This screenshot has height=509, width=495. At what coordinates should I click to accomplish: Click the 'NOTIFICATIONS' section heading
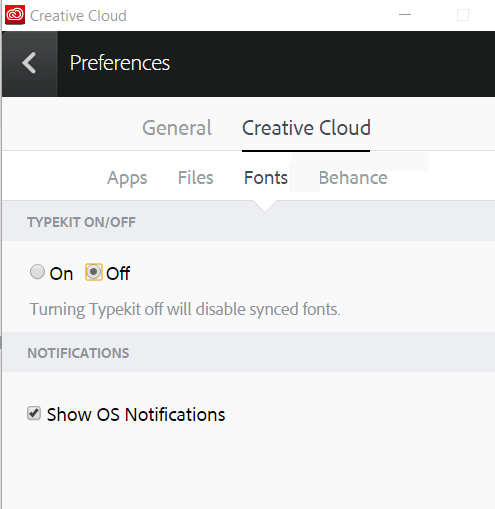[x=78, y=353]
